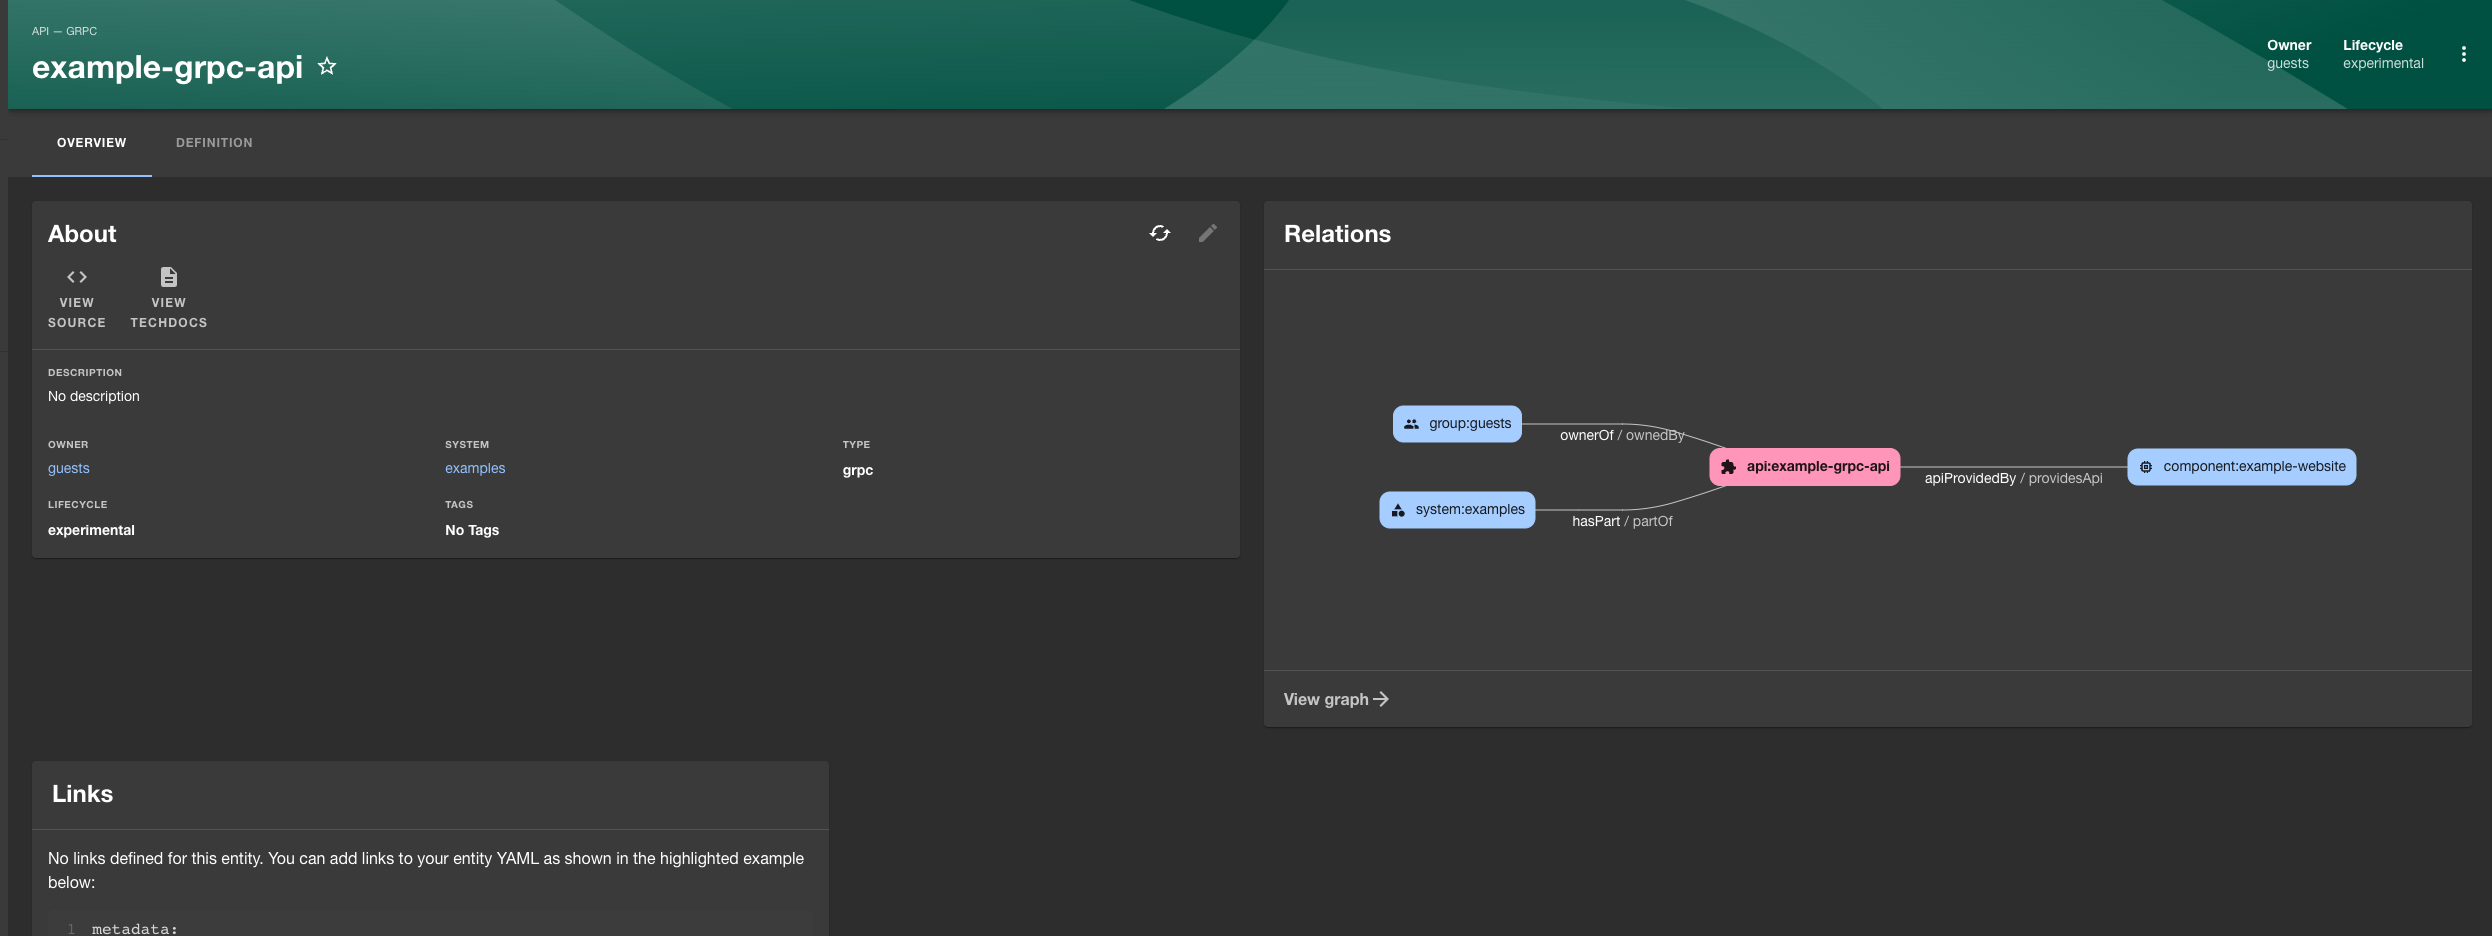Toggle the star to favorite example-grpc-api

[x=326, y=66]
